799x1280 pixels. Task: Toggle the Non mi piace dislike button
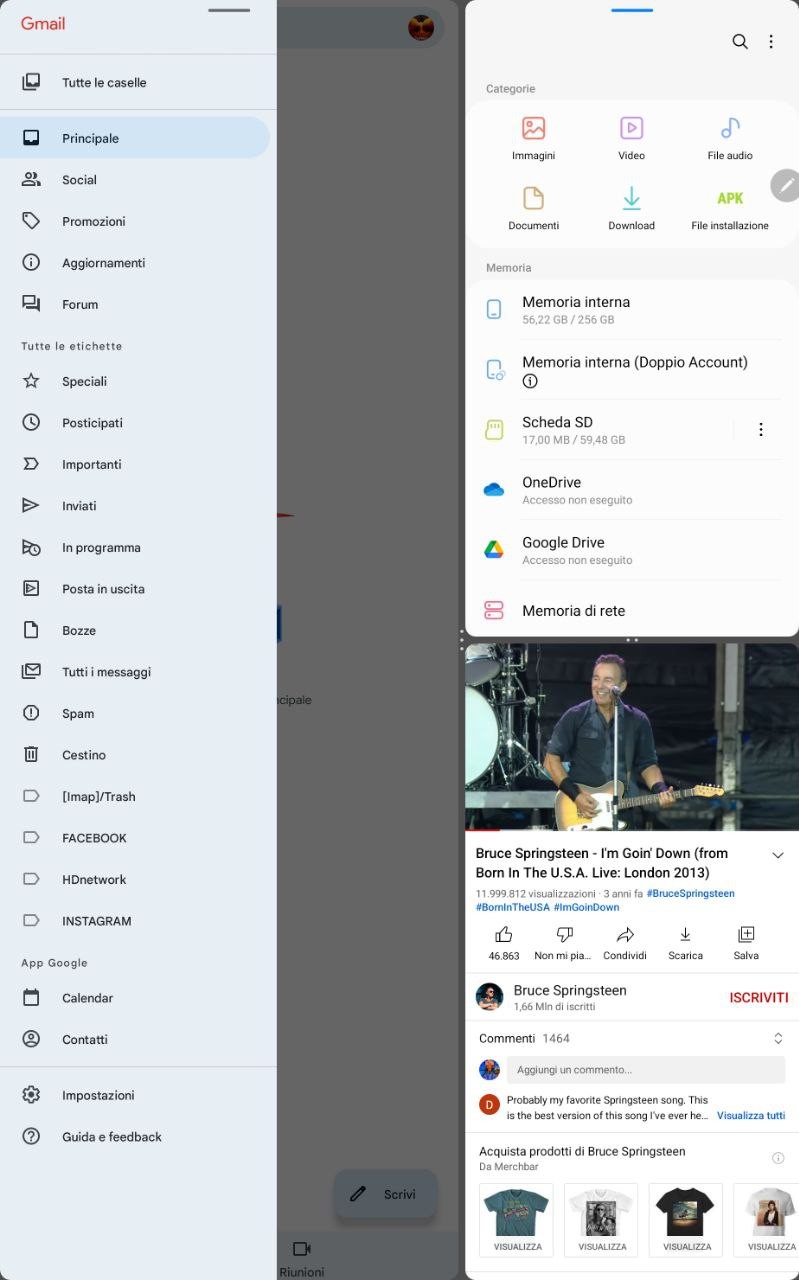point(565,943)
